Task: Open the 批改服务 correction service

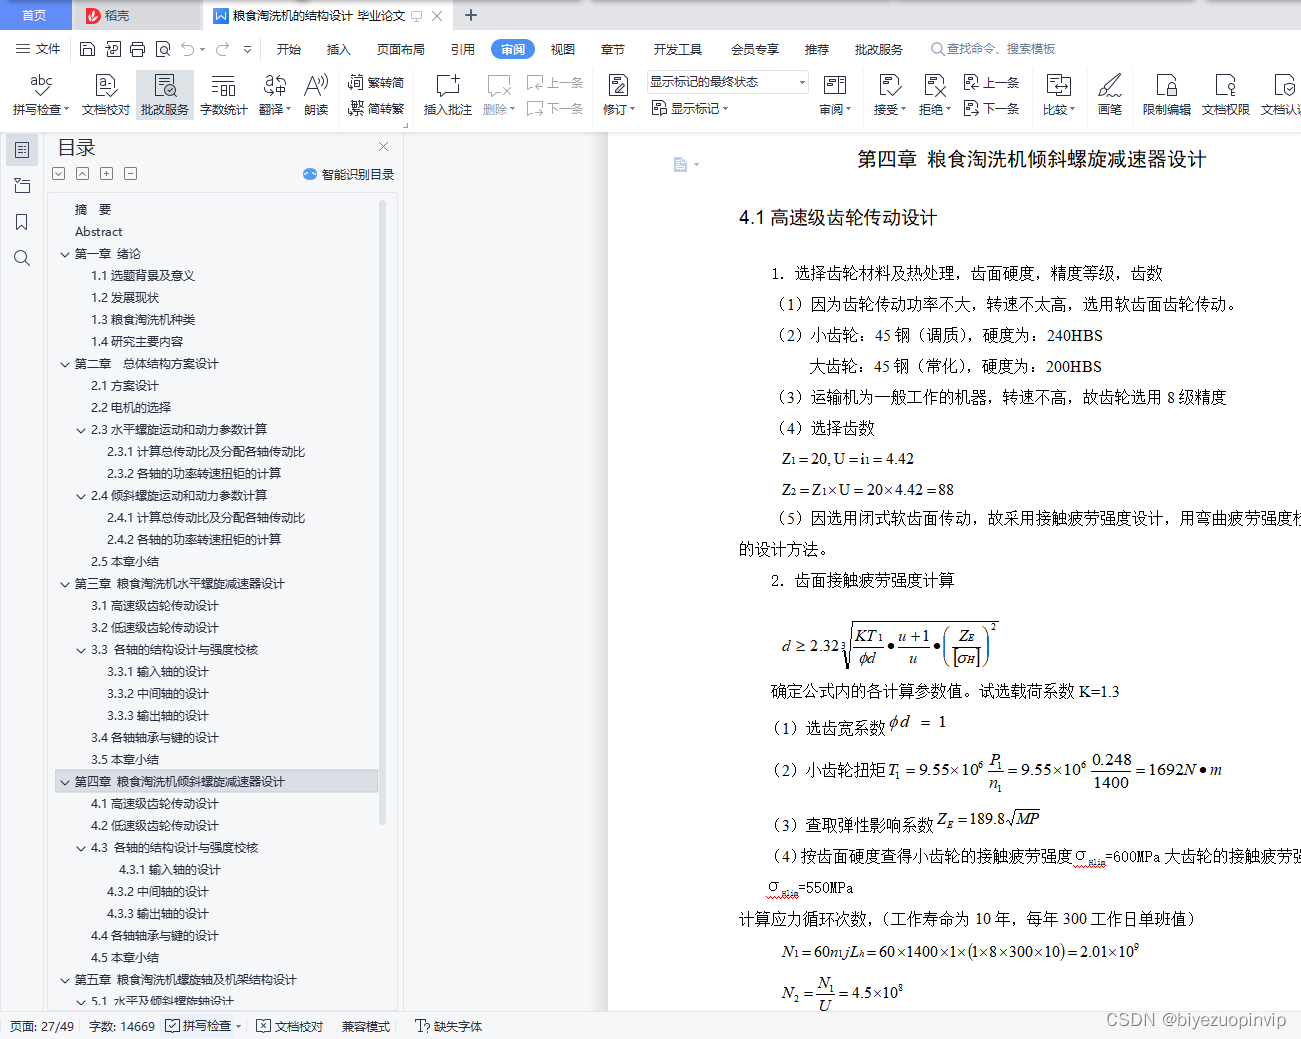Action: 165,95
